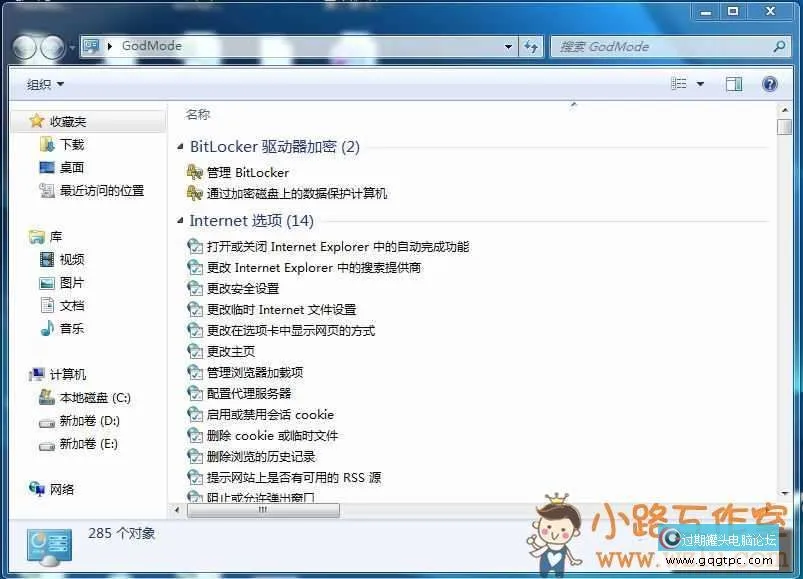
Task: Open 更改主页 settings item
Action: (230, 351)
